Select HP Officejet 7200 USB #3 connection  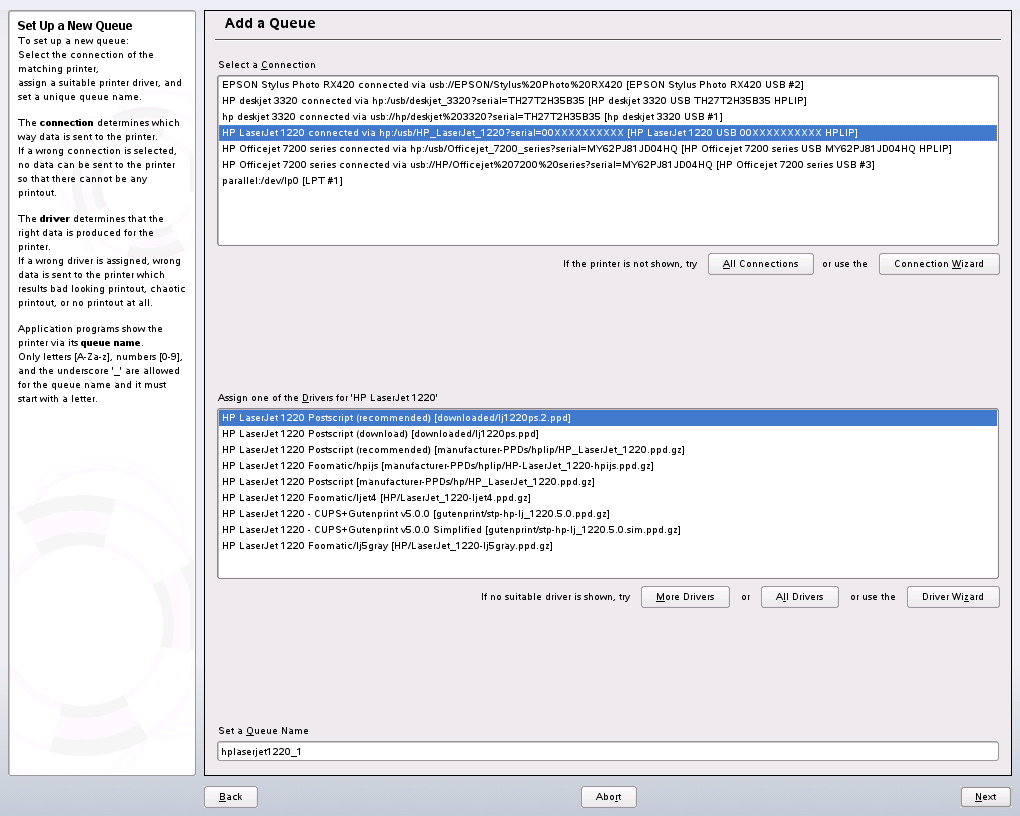548,165
